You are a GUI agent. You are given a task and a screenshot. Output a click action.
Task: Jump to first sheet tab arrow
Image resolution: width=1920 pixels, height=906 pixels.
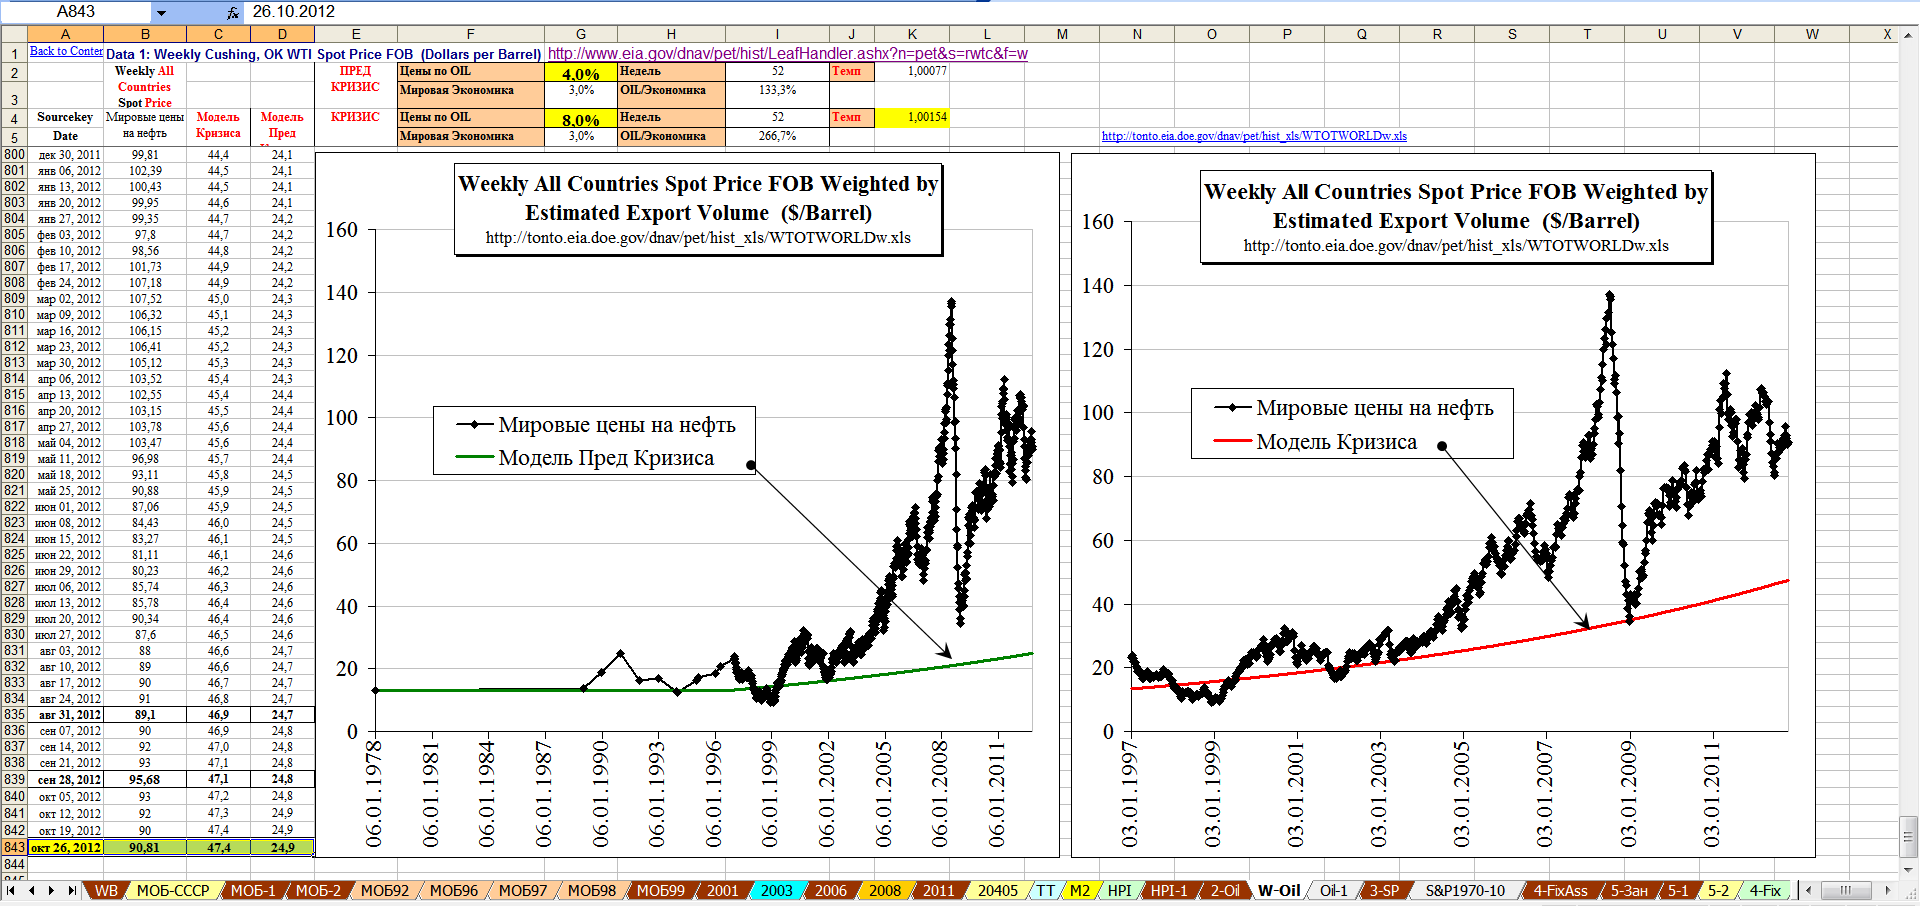point(11,890)
